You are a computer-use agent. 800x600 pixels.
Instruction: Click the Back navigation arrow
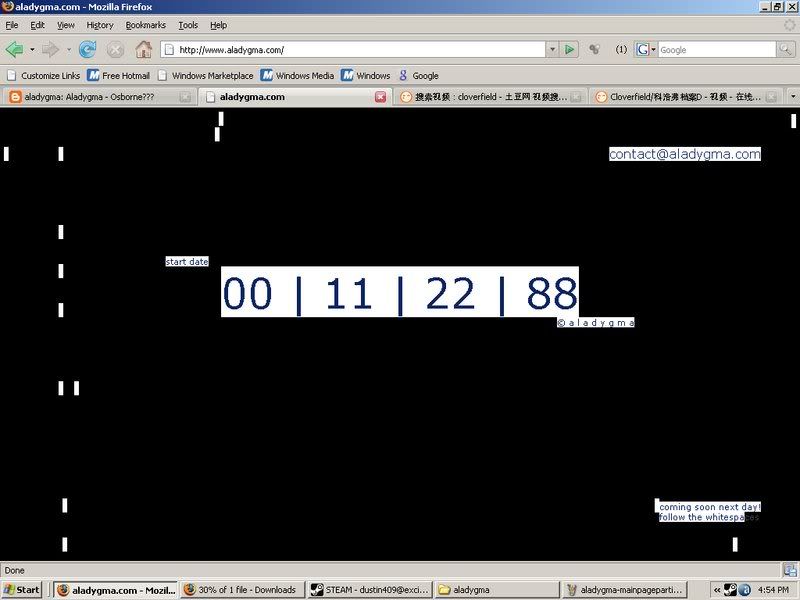tap(14, 49)
